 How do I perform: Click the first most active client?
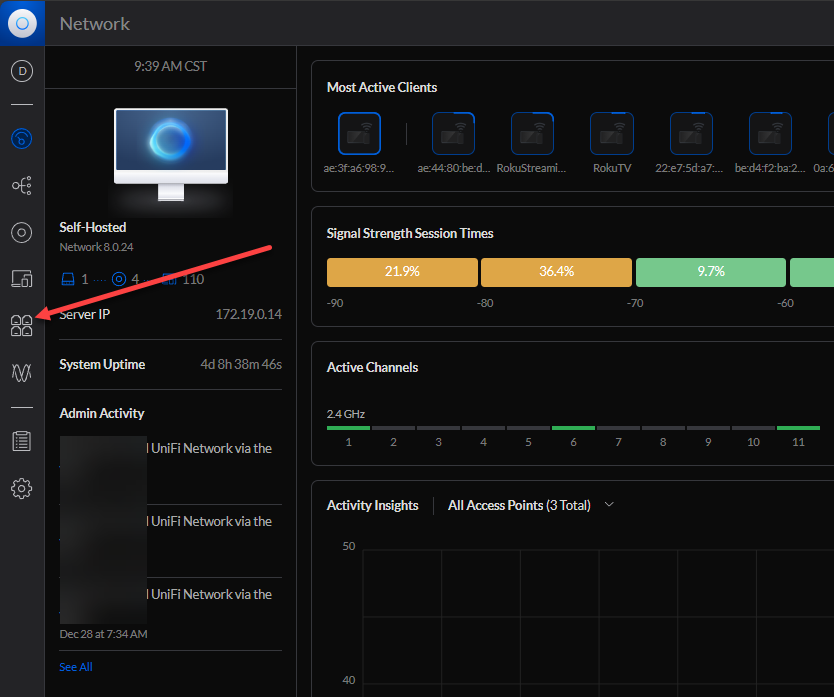pyautogui.click(x=359, y=133)
